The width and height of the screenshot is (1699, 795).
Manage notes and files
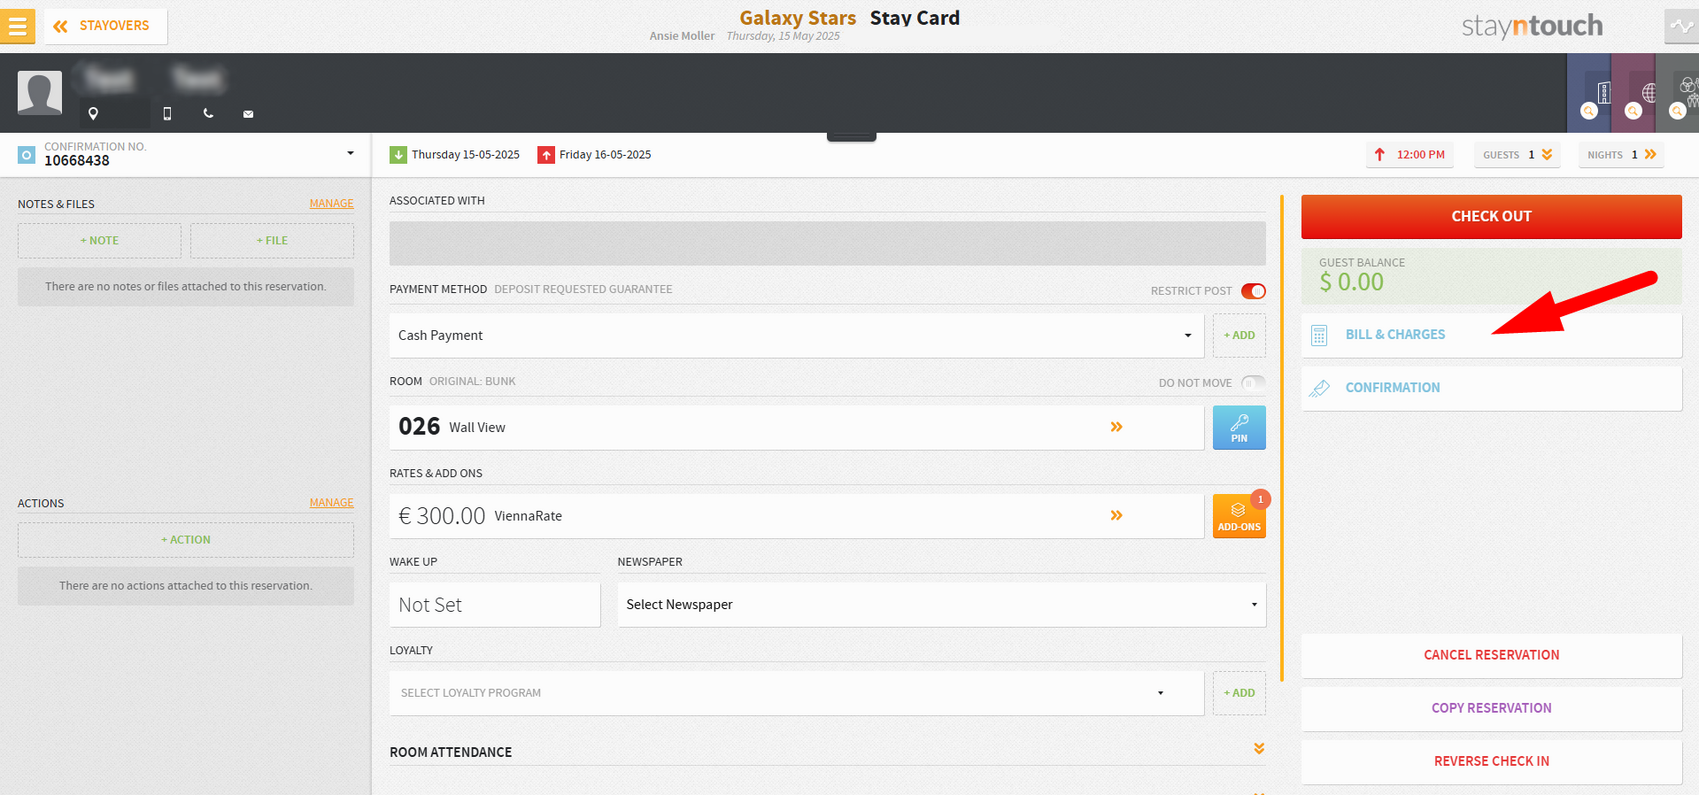[x=331, y=203]
